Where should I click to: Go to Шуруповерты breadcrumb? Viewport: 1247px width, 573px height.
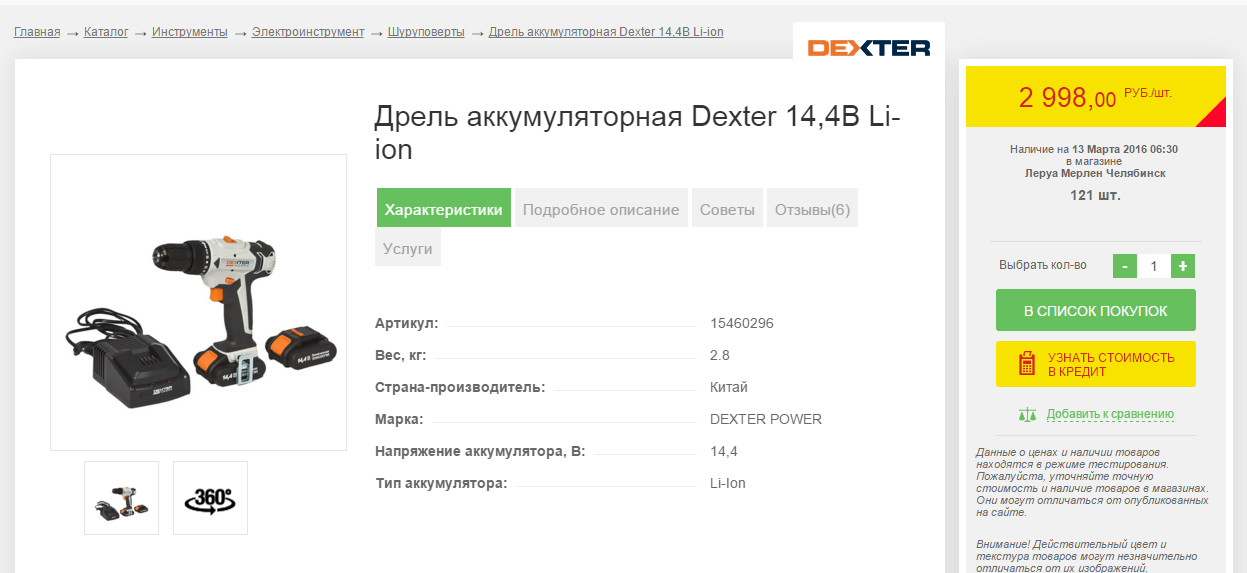[426, 32]
